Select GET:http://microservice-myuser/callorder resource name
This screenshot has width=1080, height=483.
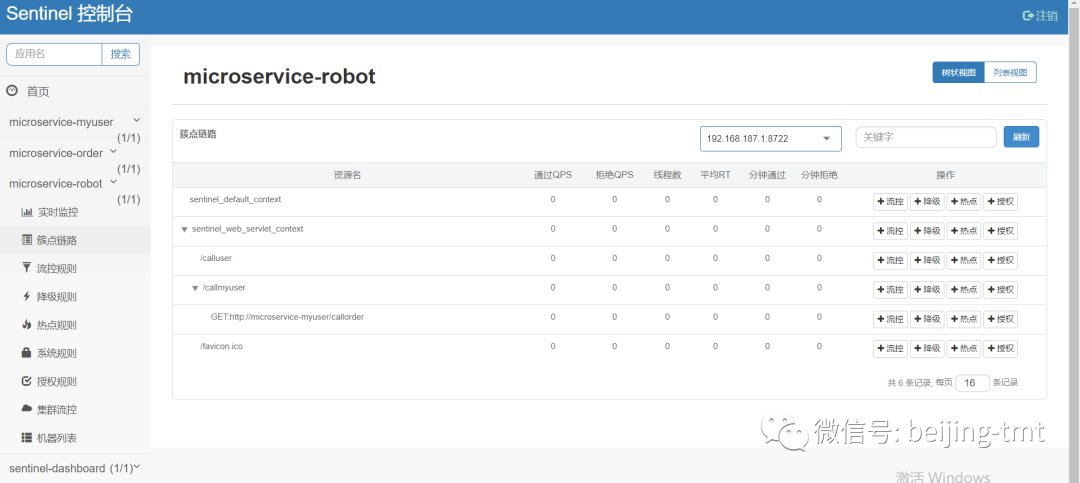(x=287, y=317)
